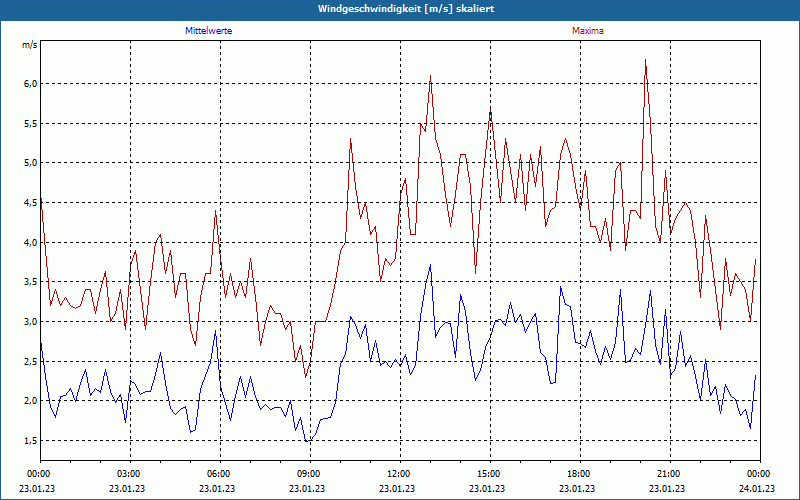Screen dimensions: 800x500
Task: Click the 3,5 y-axis value
Action: 31,282
